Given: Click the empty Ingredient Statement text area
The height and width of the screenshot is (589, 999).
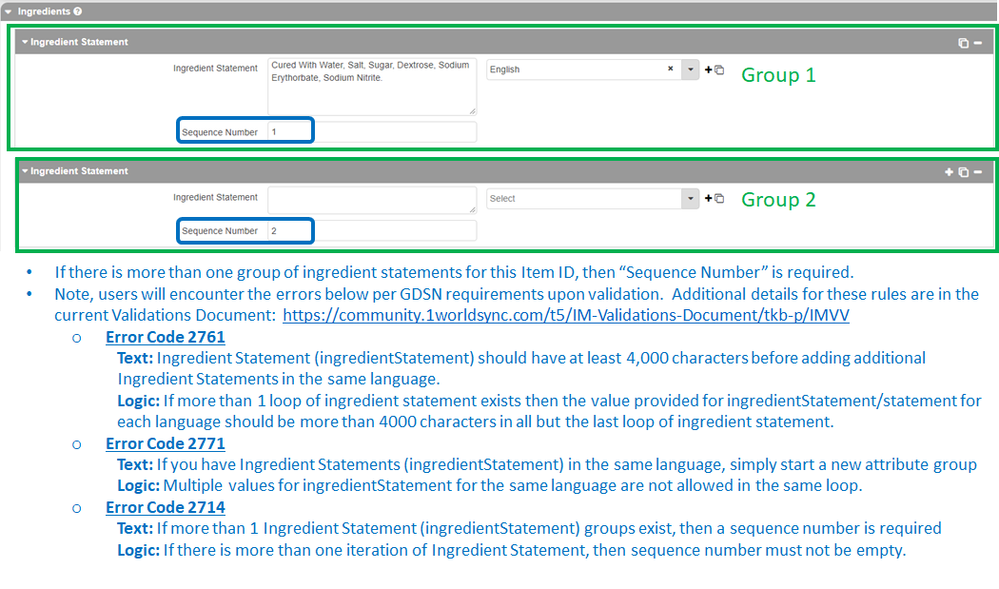Looking at the screenshot, I should coord(371,200).
